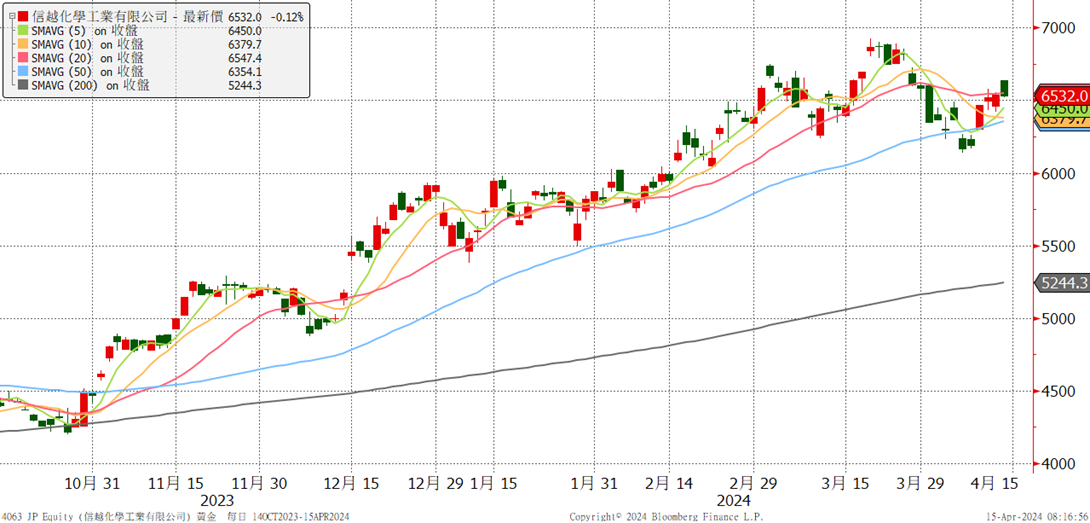Select SMAVG (20) on 收盤 legend row
1090x523 pixels.
point(87,58)
